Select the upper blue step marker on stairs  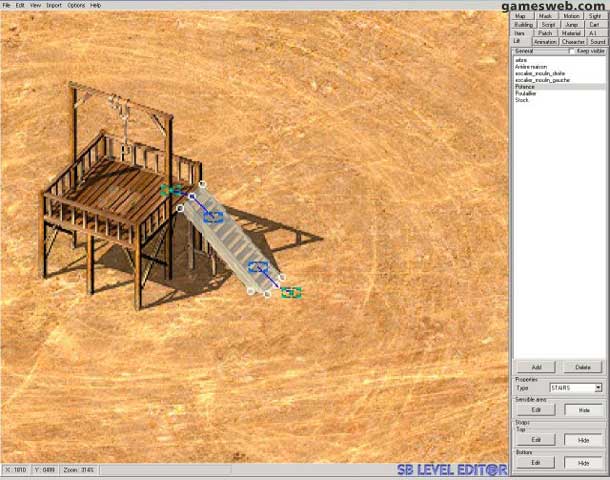pos(212,215)
